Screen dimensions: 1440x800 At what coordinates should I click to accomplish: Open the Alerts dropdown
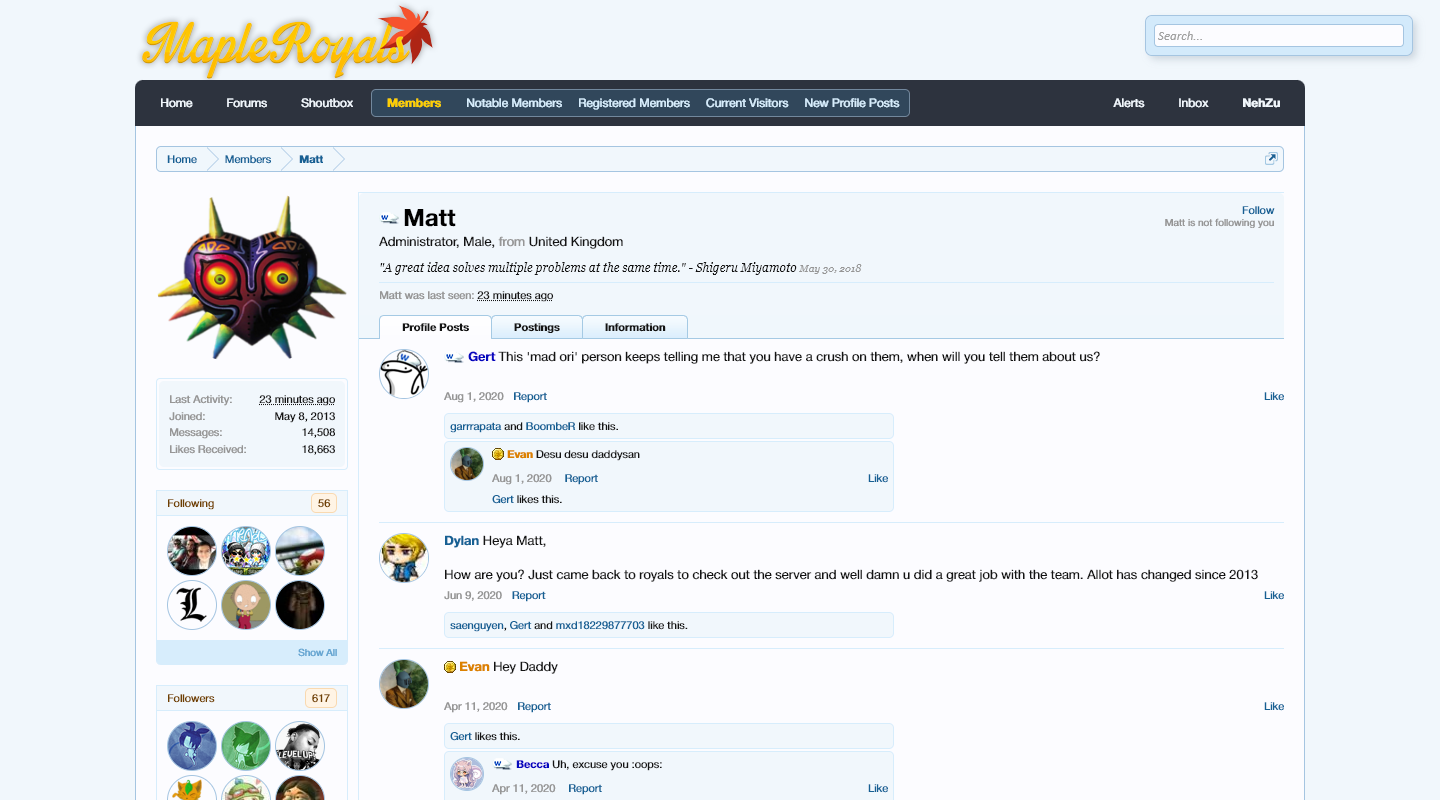(1128, 103)
